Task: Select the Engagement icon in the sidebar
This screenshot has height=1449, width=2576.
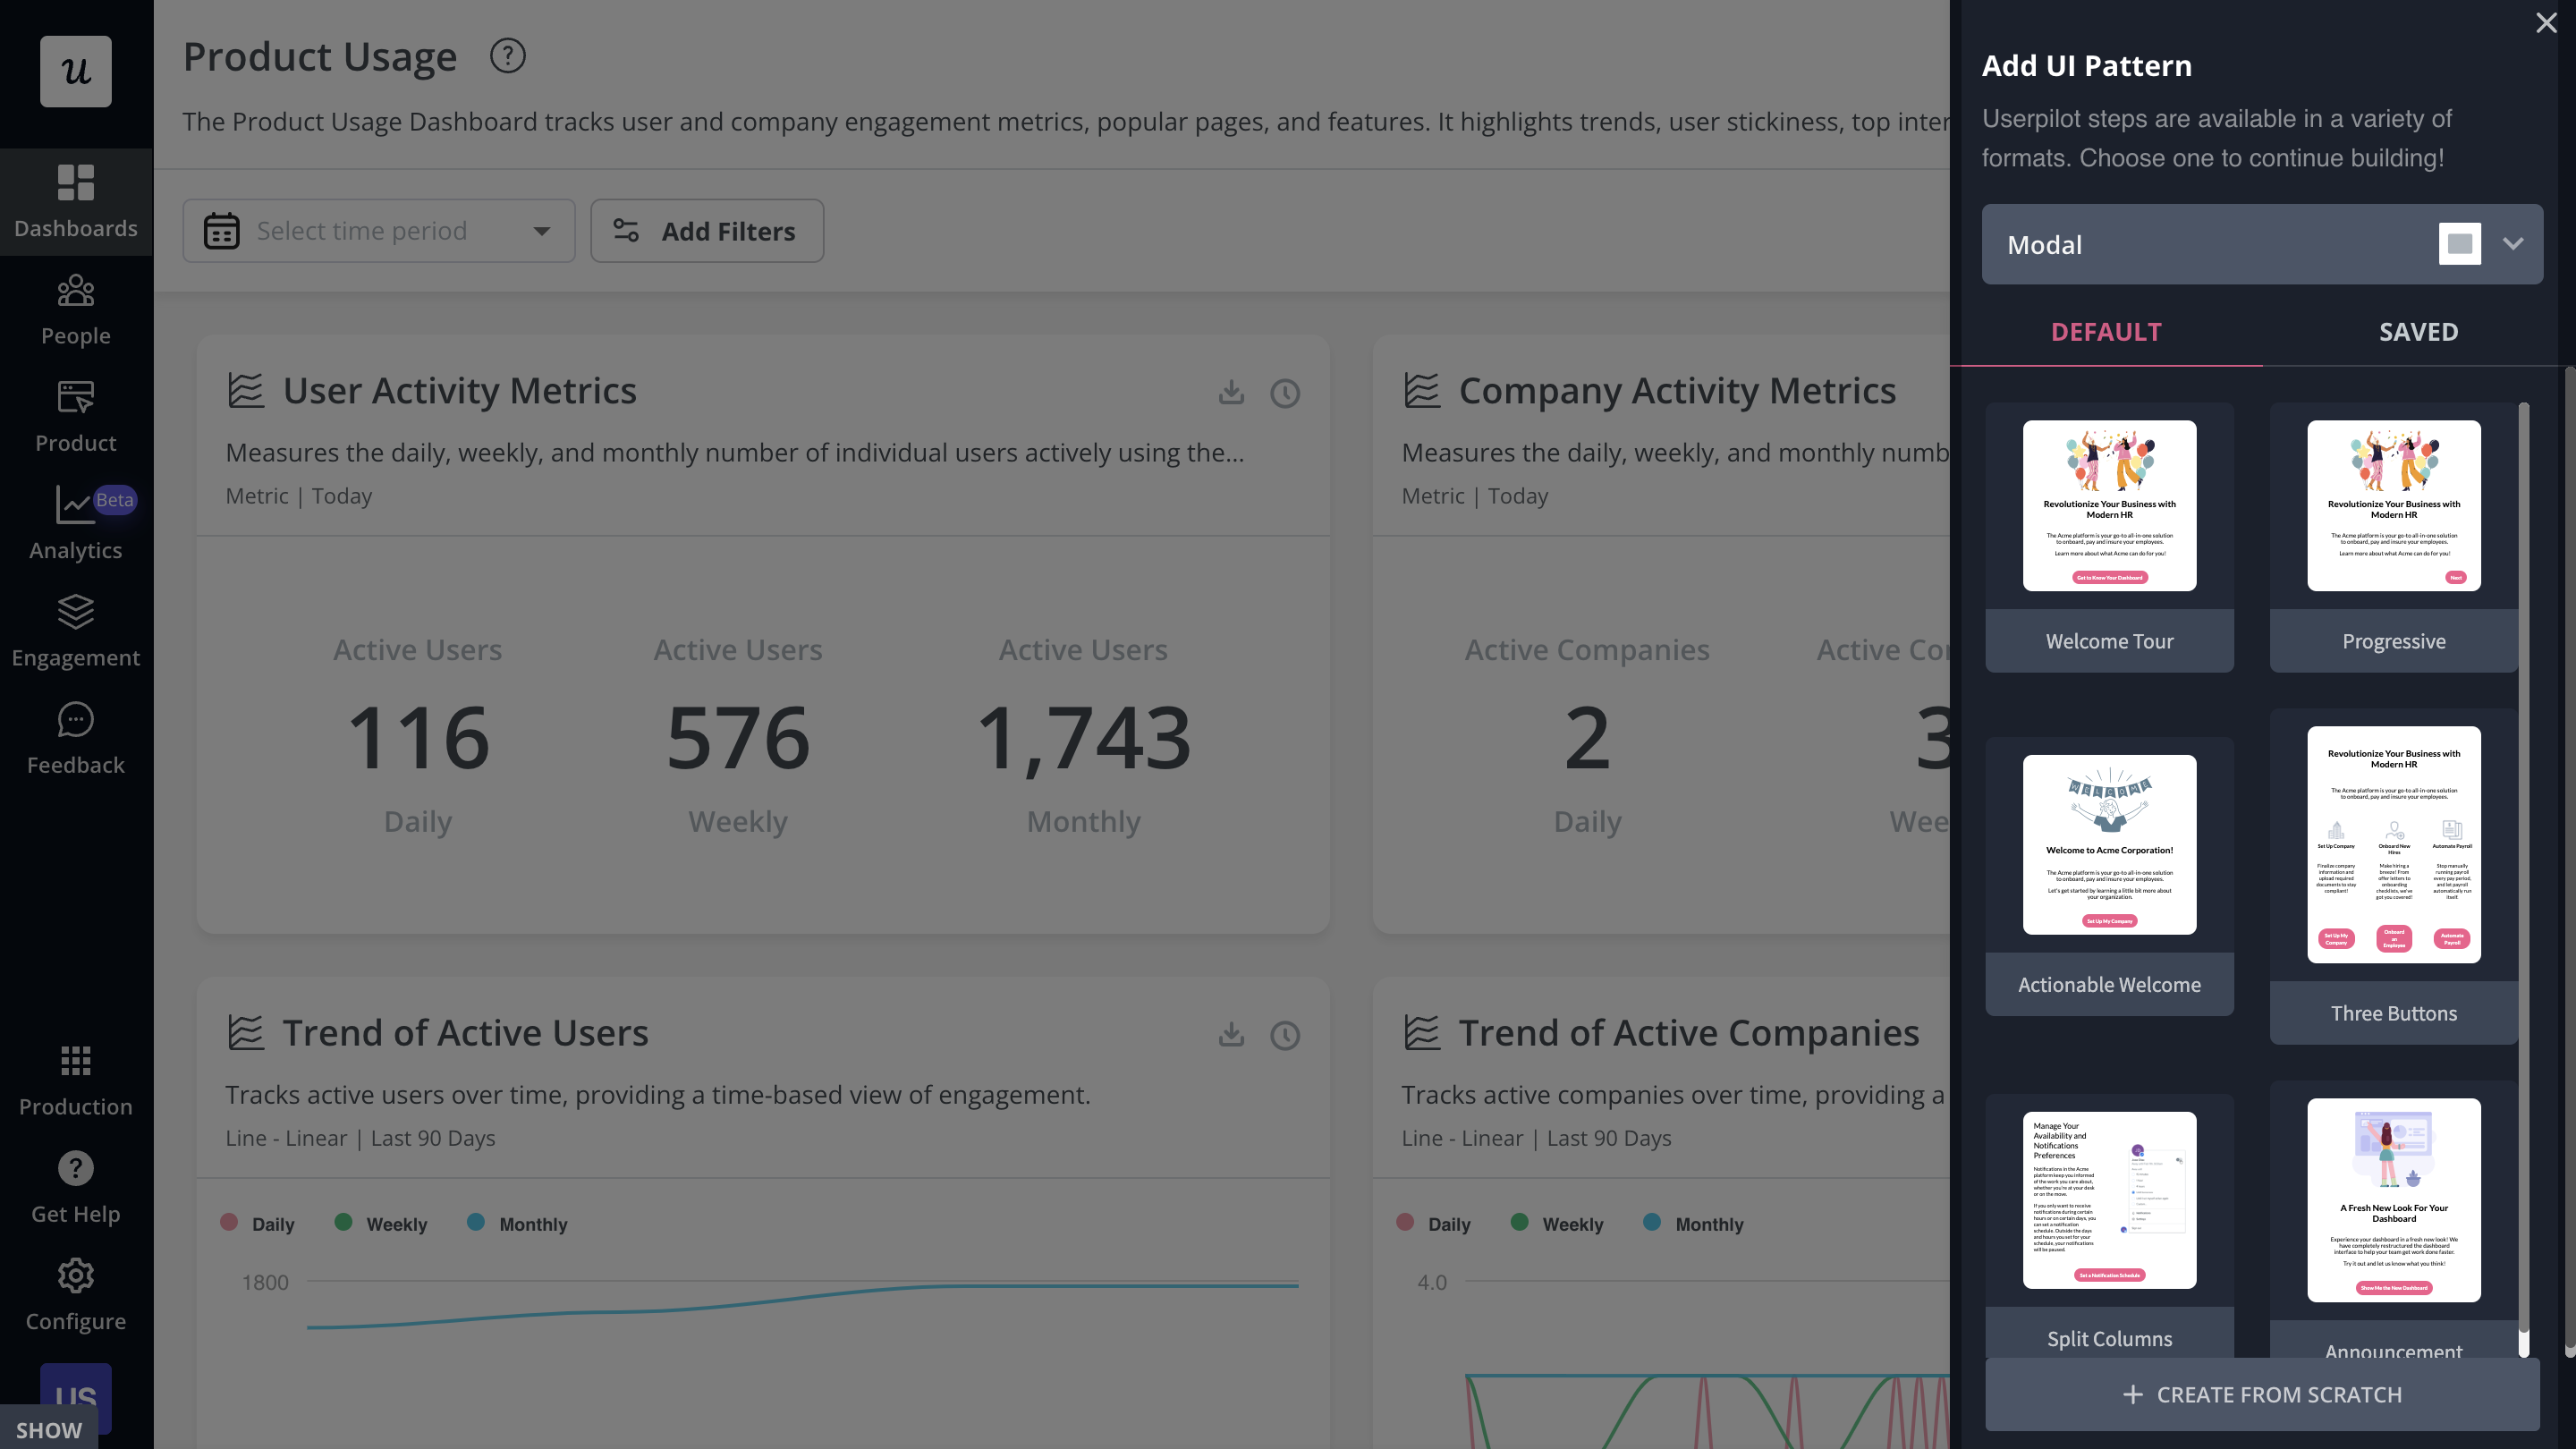Action: [x=75, y=629]
